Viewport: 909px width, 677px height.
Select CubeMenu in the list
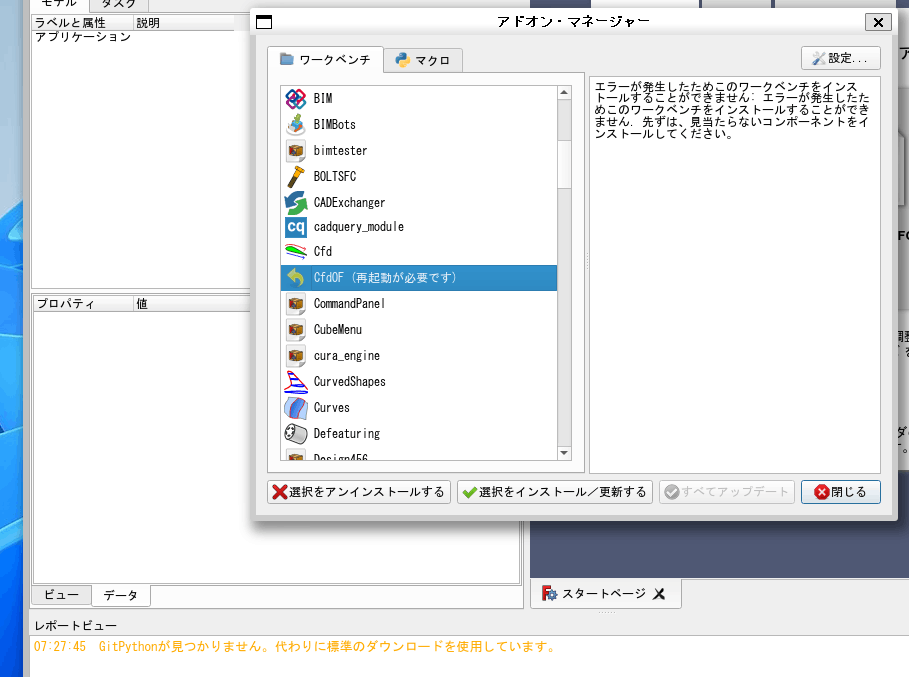click(x=419, y=330)
